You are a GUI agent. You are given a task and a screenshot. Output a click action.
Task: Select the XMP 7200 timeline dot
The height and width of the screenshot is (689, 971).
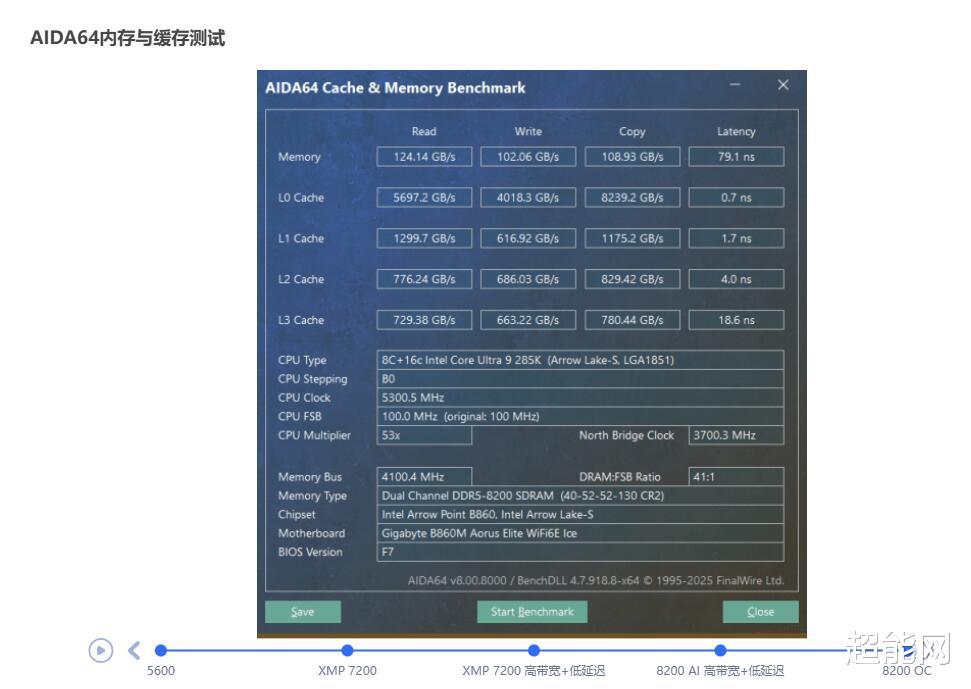click(x=347, y=651)
